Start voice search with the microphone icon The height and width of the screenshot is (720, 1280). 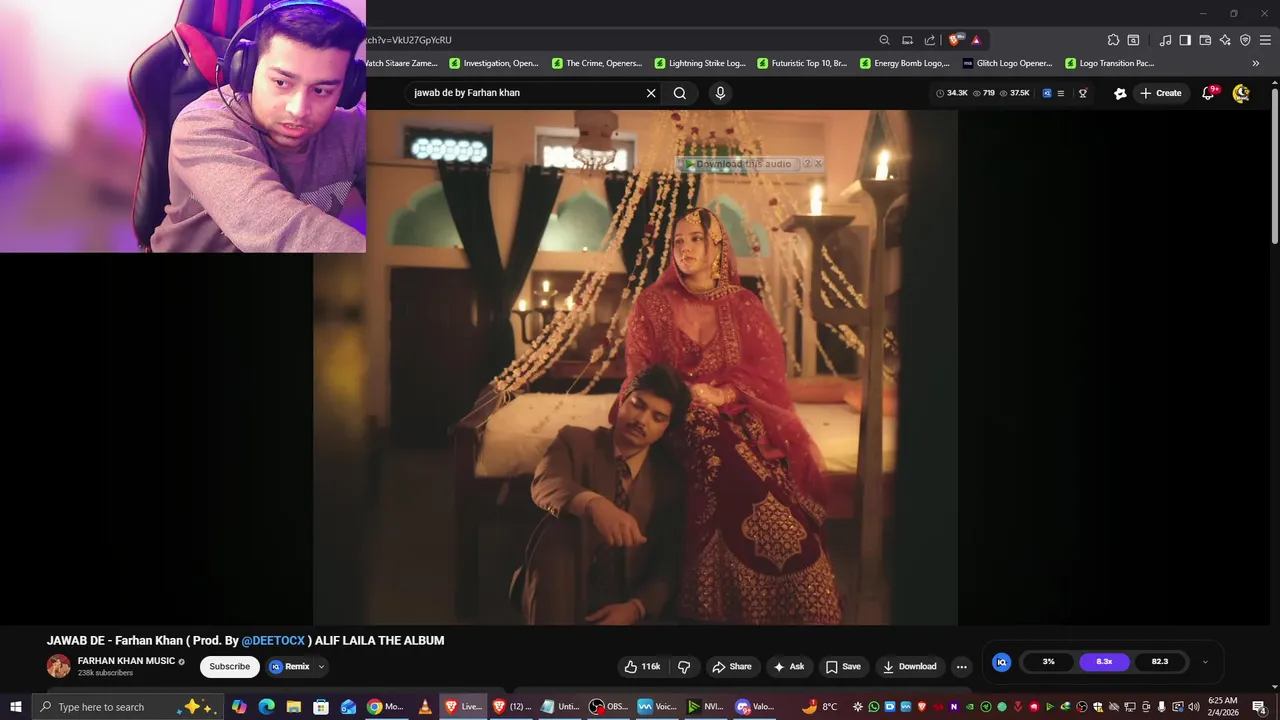coord(720,93)
